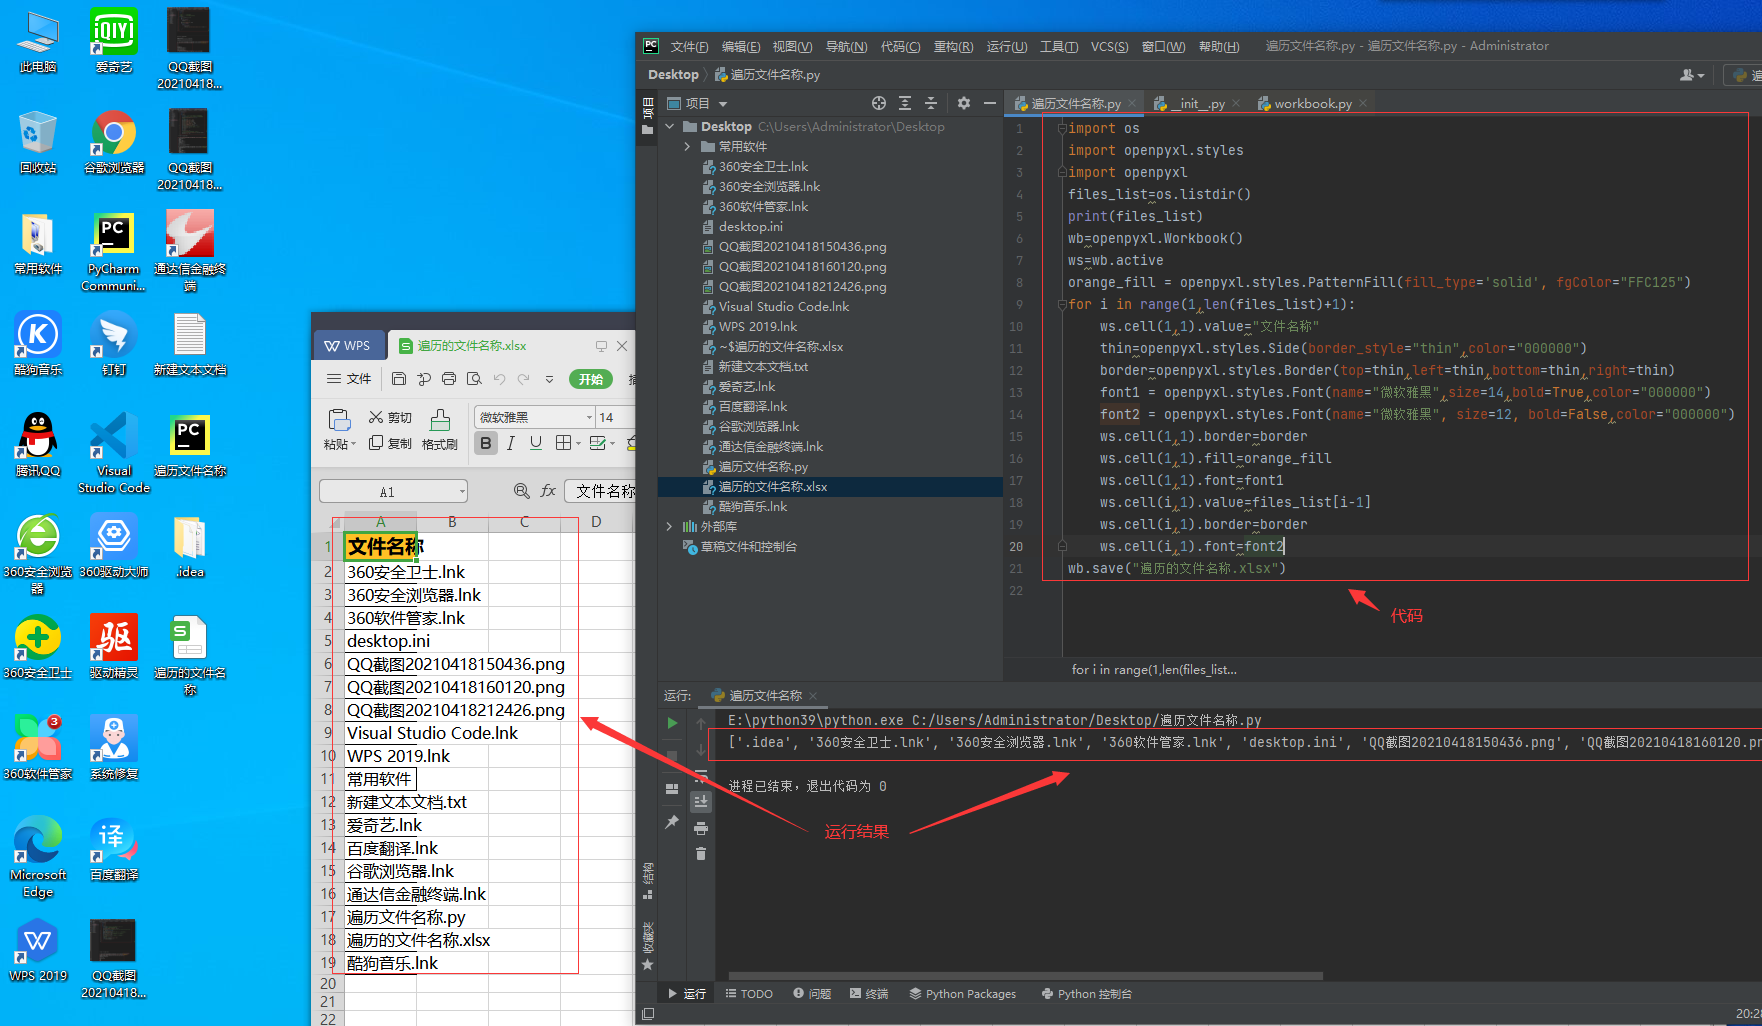Click the green rerun button in Run panel
This screenshot has width=1762, height=1026.
coord(672,723)
